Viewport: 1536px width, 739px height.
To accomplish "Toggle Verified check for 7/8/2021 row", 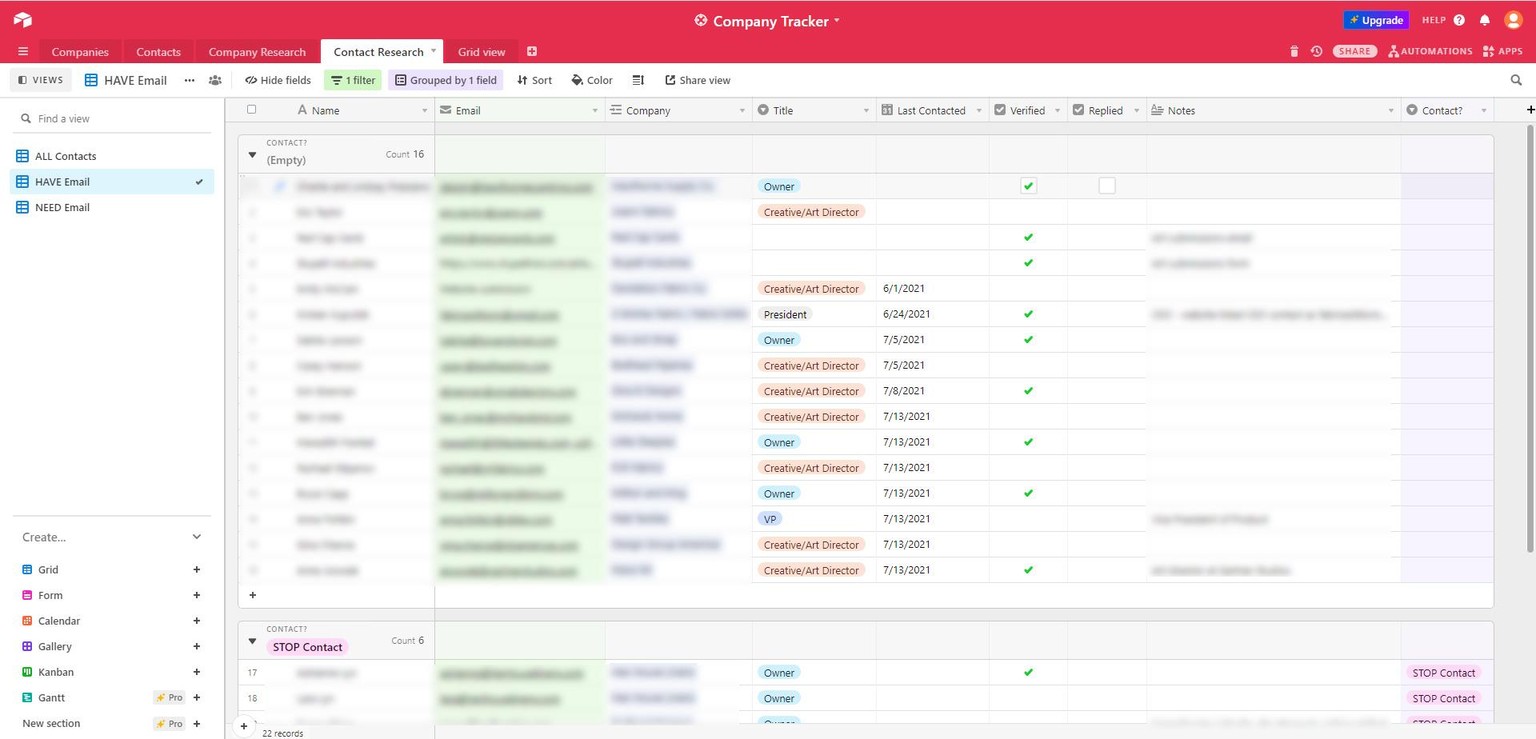I will point(1028,391).
